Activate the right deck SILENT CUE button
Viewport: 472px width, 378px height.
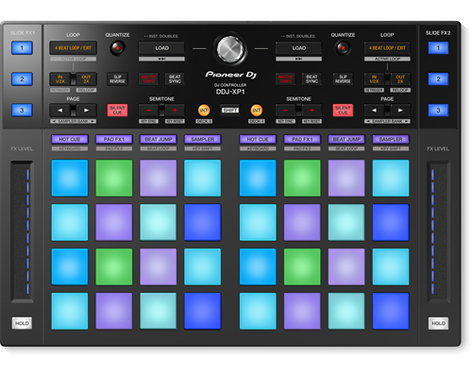343,110
